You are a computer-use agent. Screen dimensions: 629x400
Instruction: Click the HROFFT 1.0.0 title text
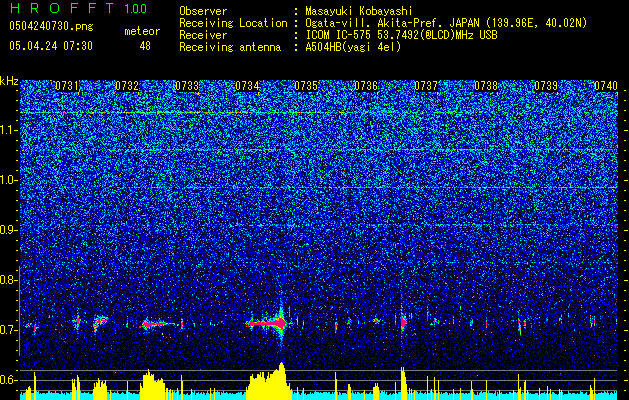point(78,8)
